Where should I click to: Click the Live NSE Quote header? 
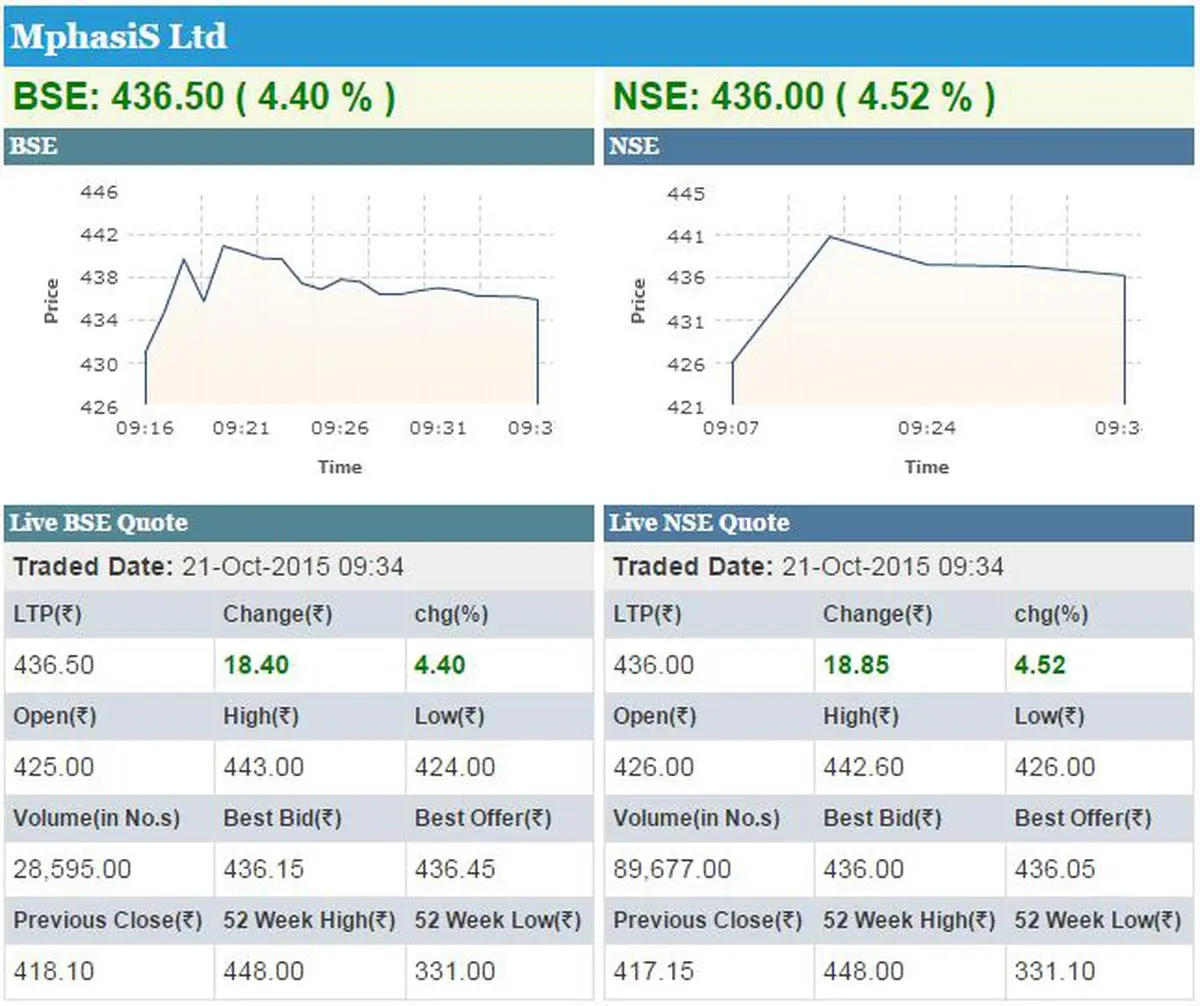click(899, 523)
